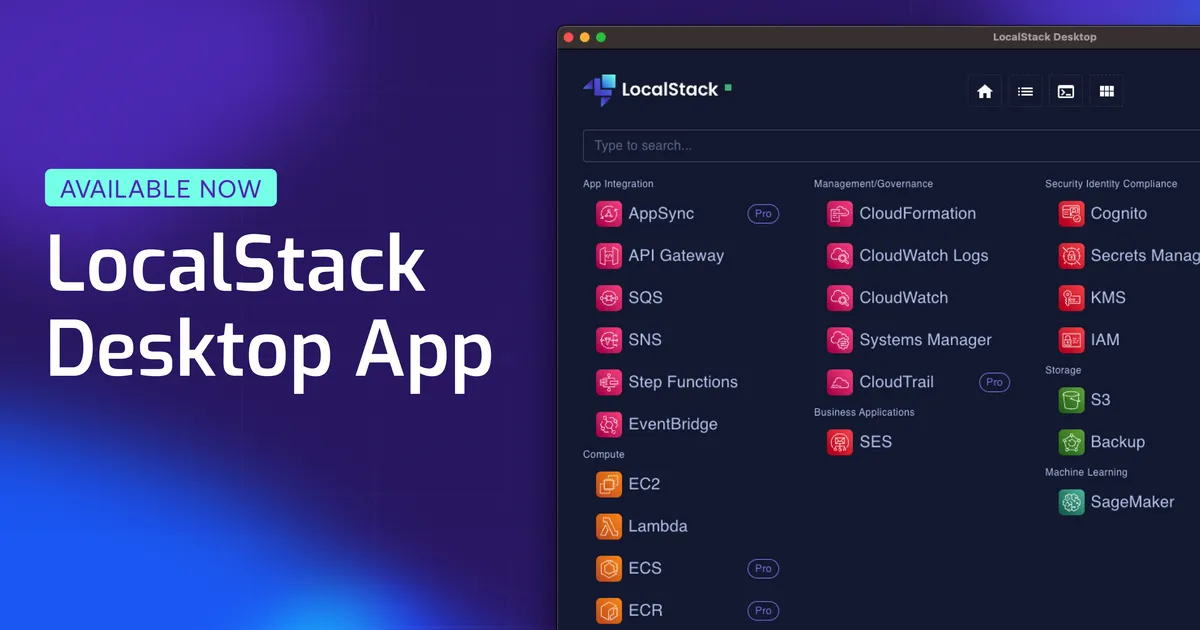
Task: Click the Lambda service icon
Action: [609, 526]
